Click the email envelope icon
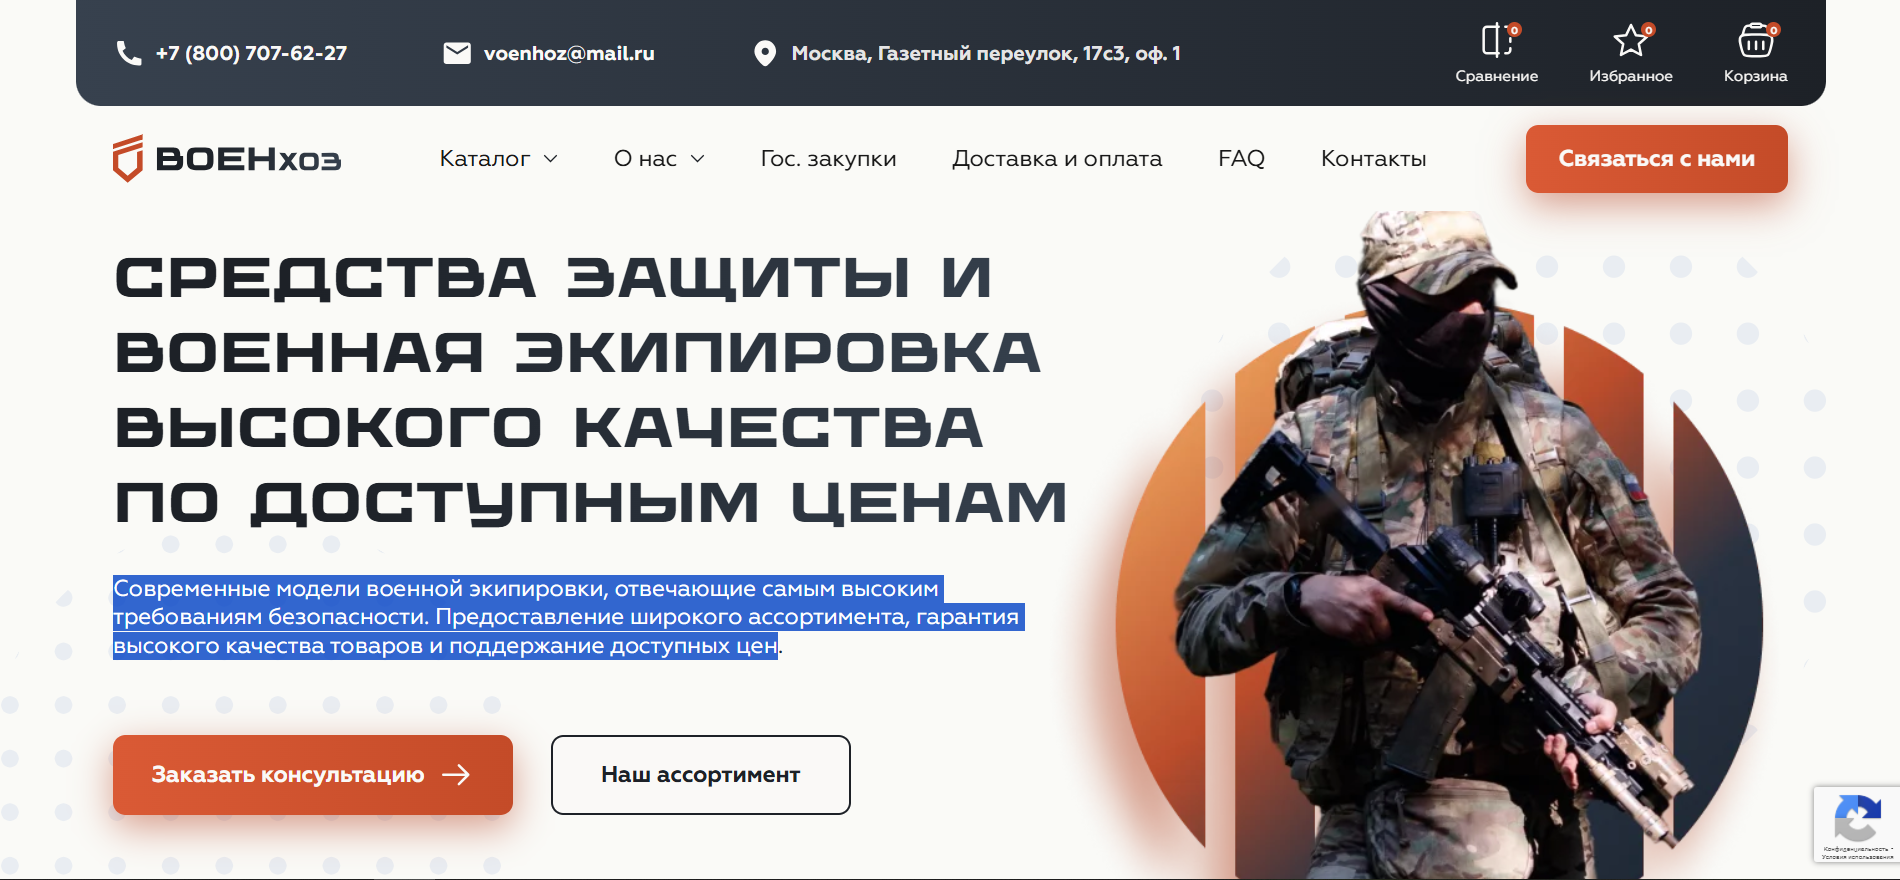The width and height of the screenshot is (1900, 880). click(457, 53)
